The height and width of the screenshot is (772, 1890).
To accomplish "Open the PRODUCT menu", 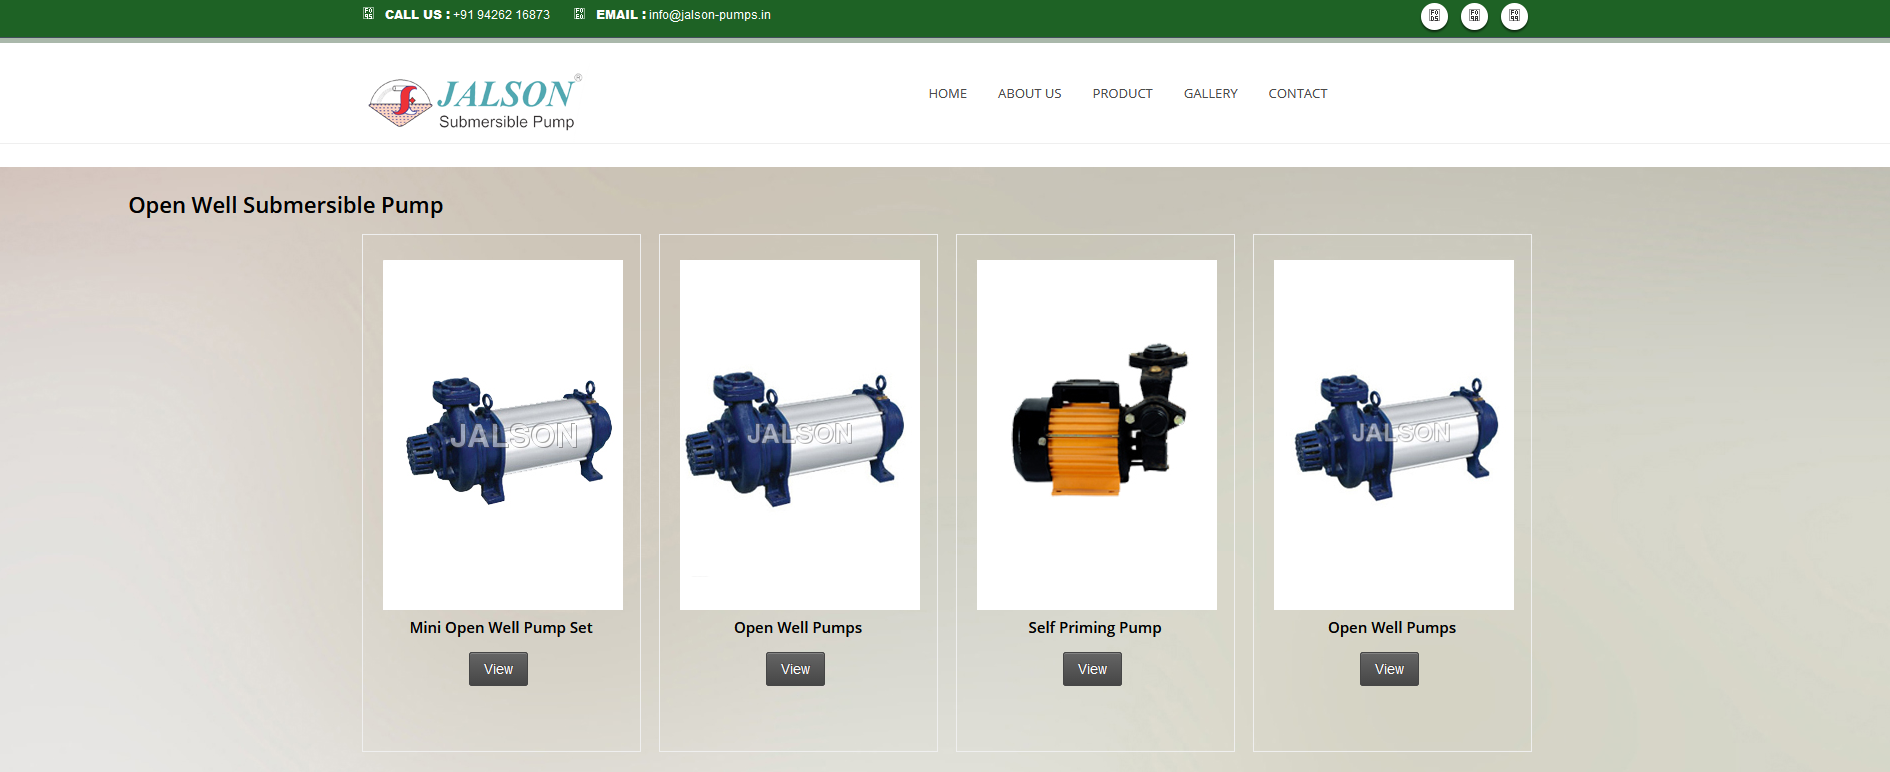I will pos(1122,93).
